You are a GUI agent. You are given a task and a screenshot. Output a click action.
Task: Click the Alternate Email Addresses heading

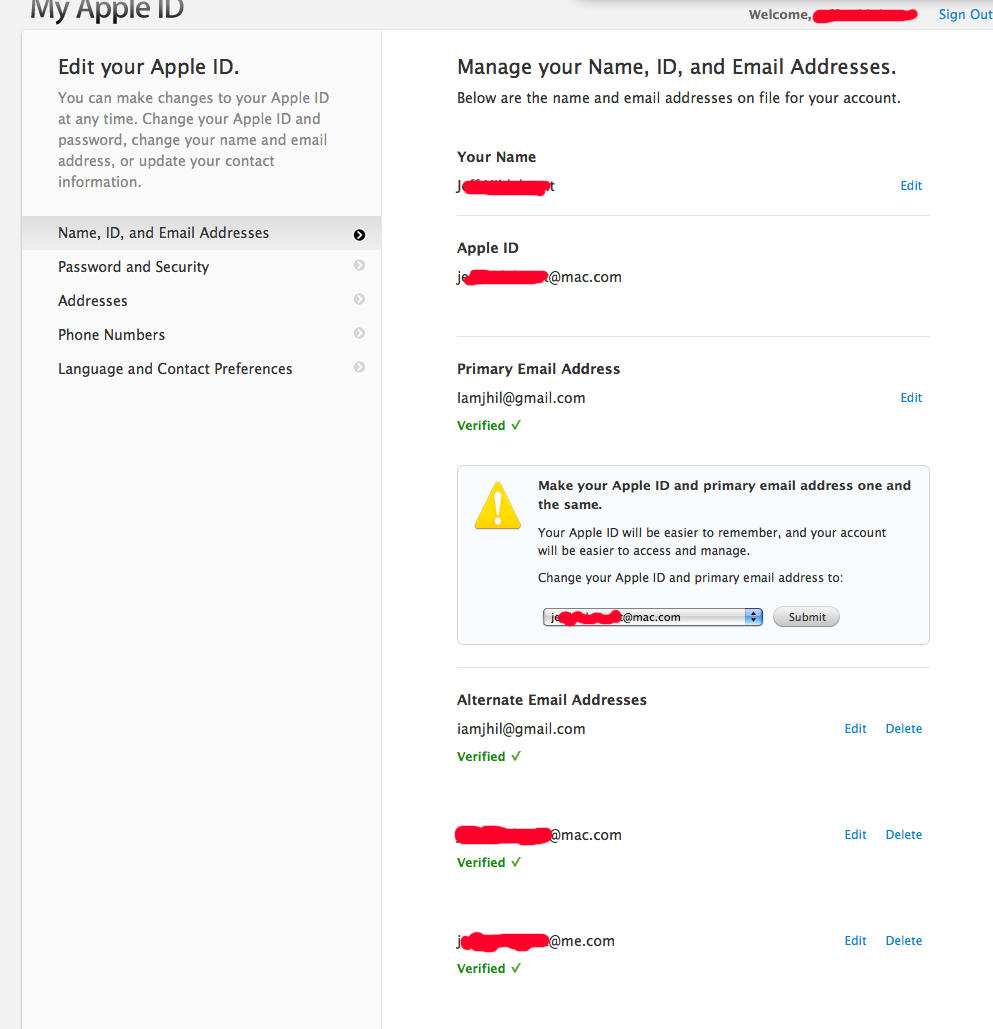tap(551, 700)
